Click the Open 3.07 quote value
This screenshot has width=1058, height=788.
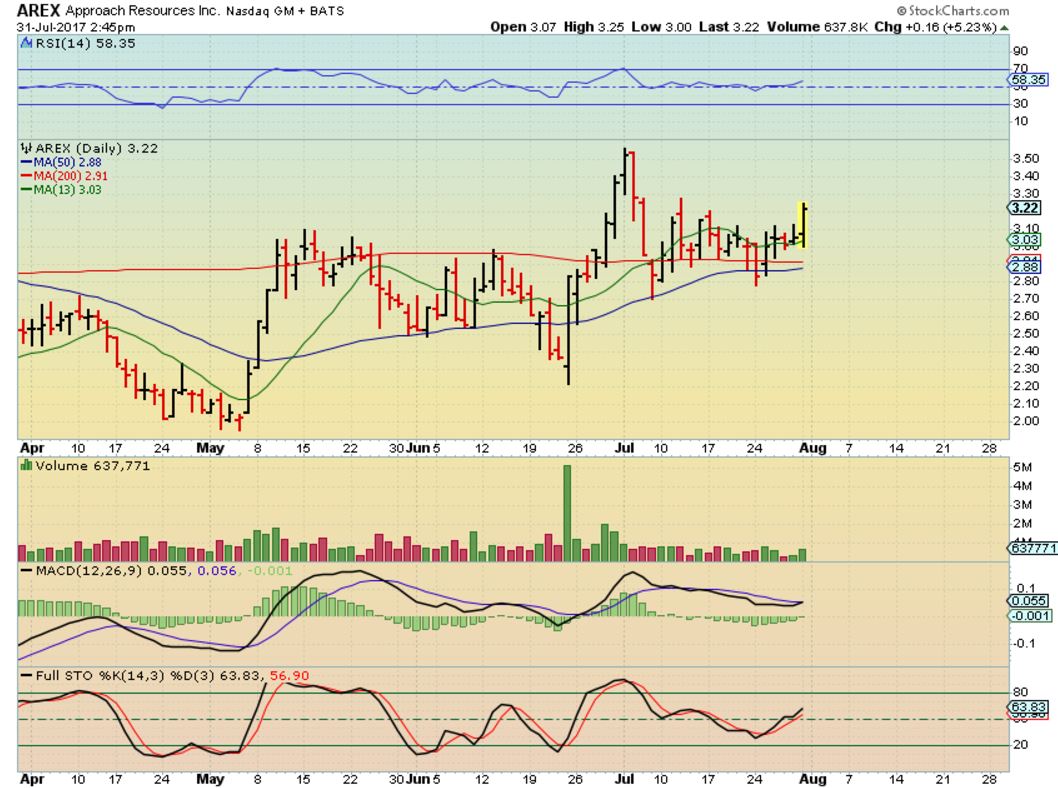(x=524, y=27)
